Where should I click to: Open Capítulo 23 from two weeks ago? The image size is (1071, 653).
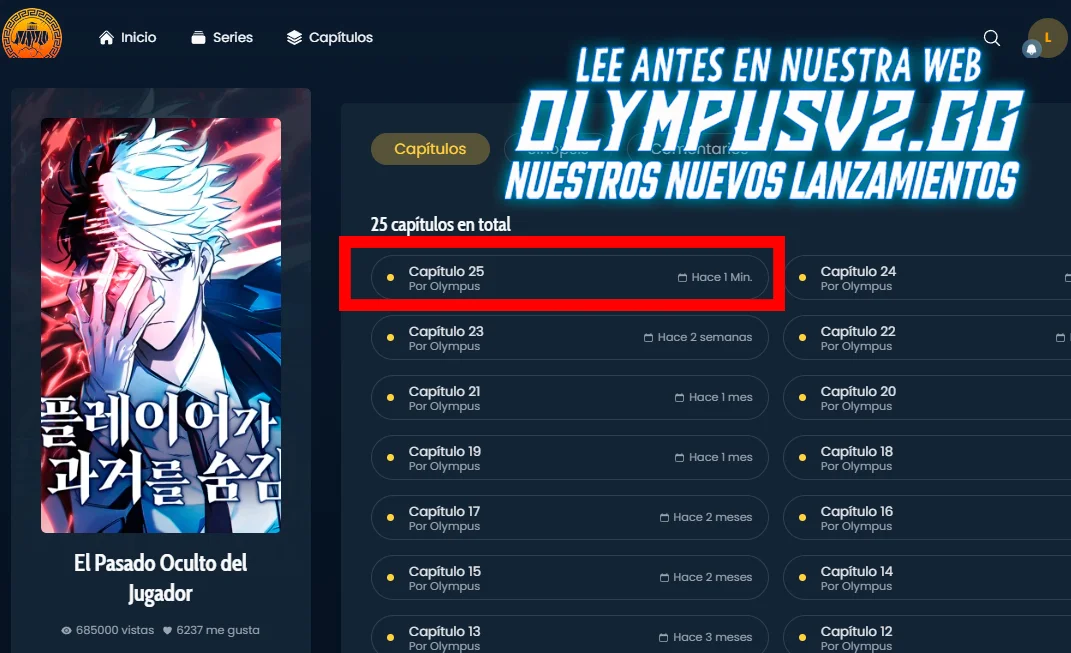coord(570,337)
